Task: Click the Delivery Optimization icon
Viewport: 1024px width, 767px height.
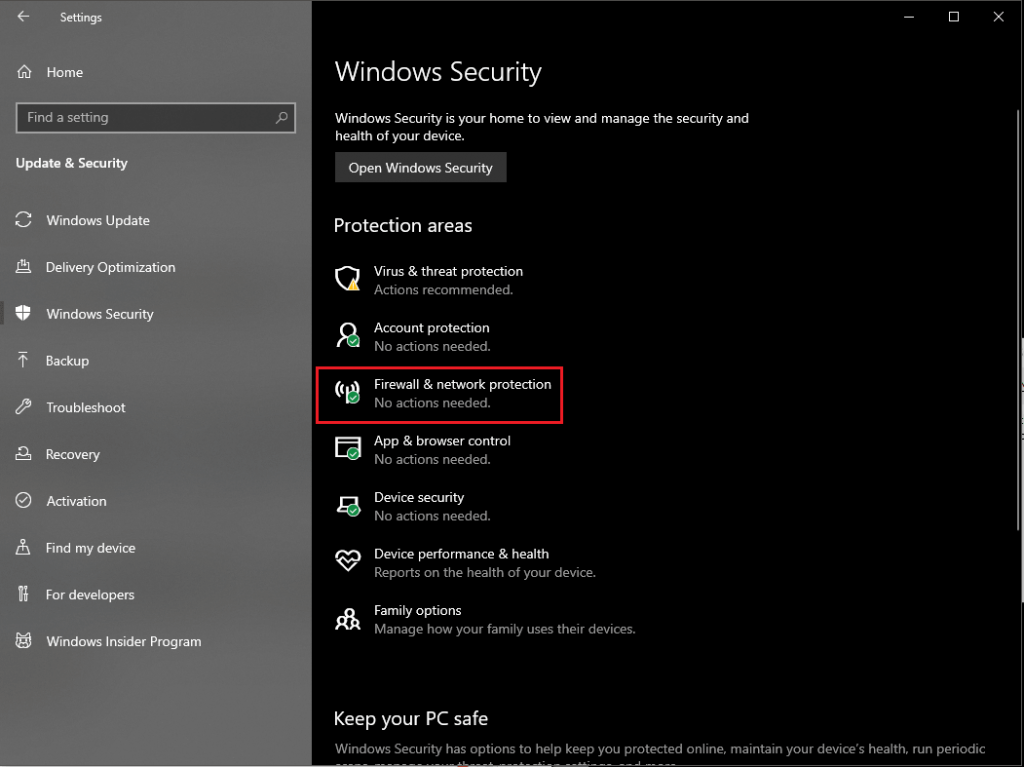Action: click(x=24, y=267)
